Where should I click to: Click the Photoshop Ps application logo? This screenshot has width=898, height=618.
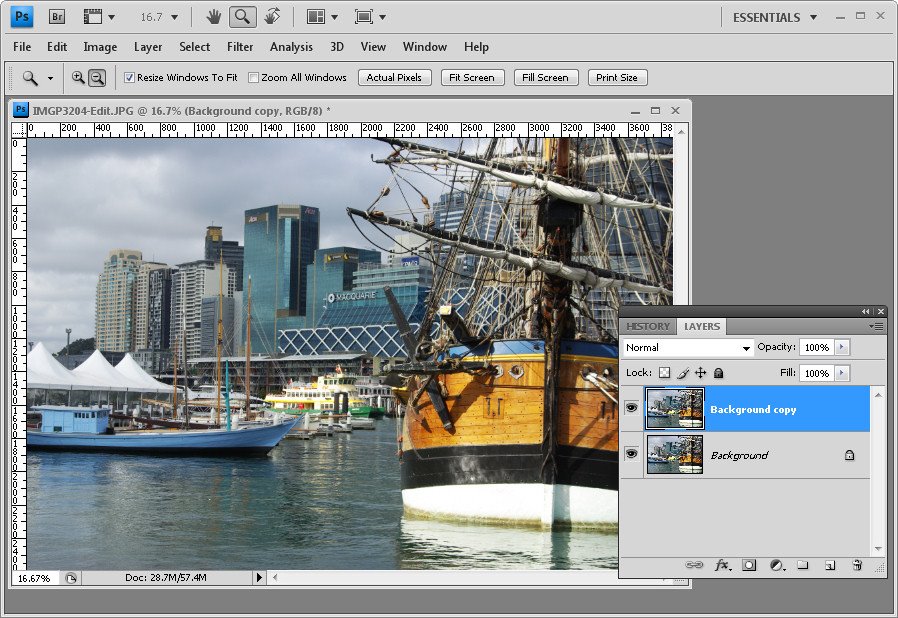pyautogui.click(x=22, y=17)
